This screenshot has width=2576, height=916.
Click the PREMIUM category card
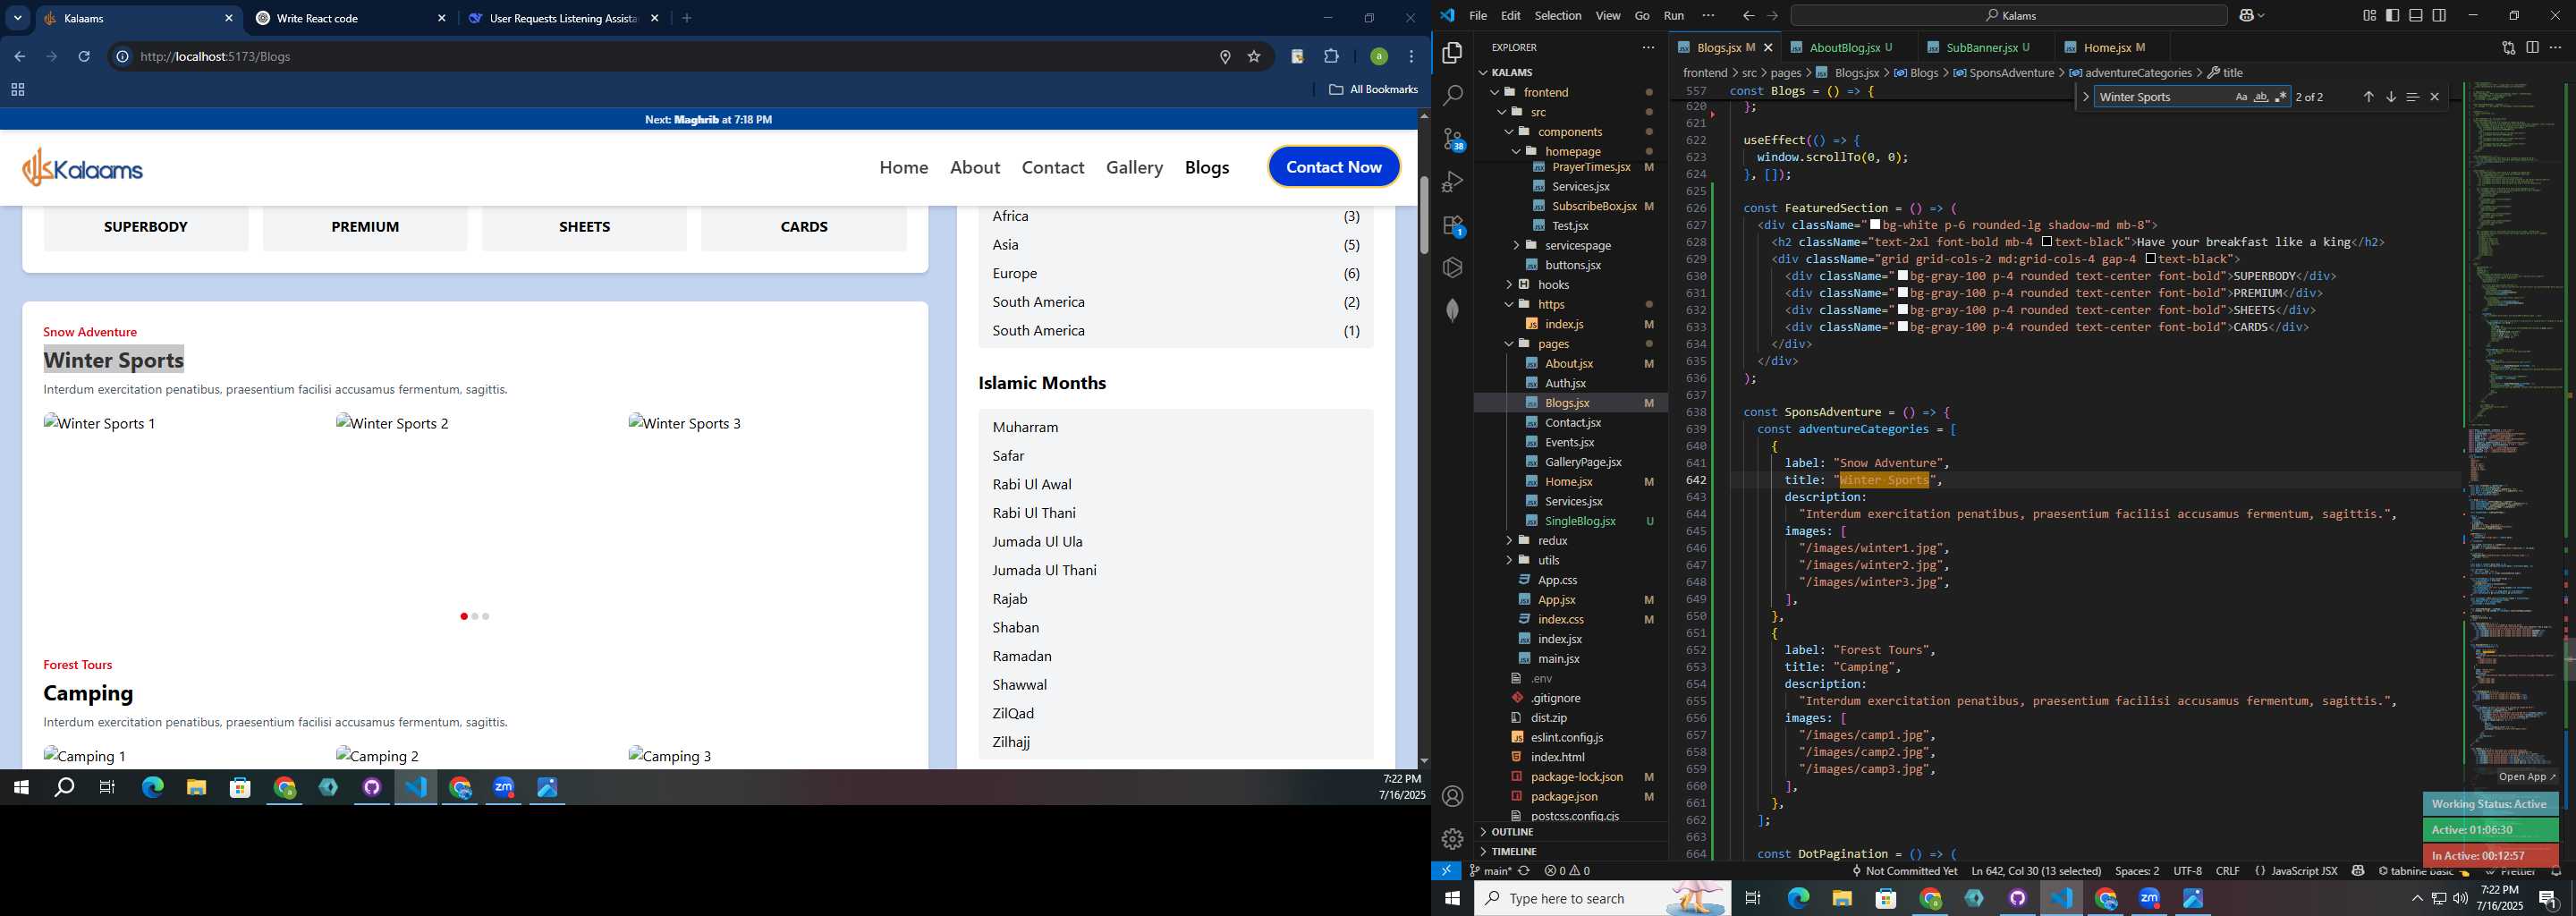click(365, 227)
